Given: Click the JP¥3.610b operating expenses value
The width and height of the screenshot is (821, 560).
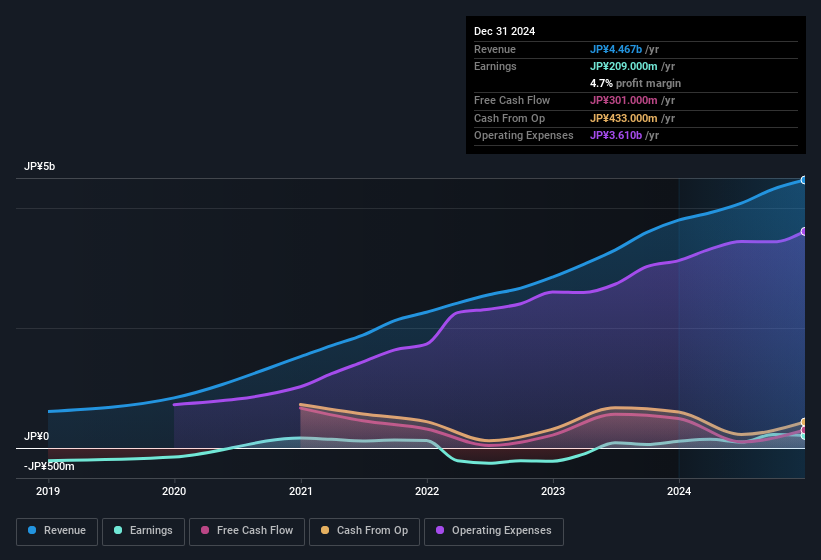Looking at the screenshot, I should point(616,135).
